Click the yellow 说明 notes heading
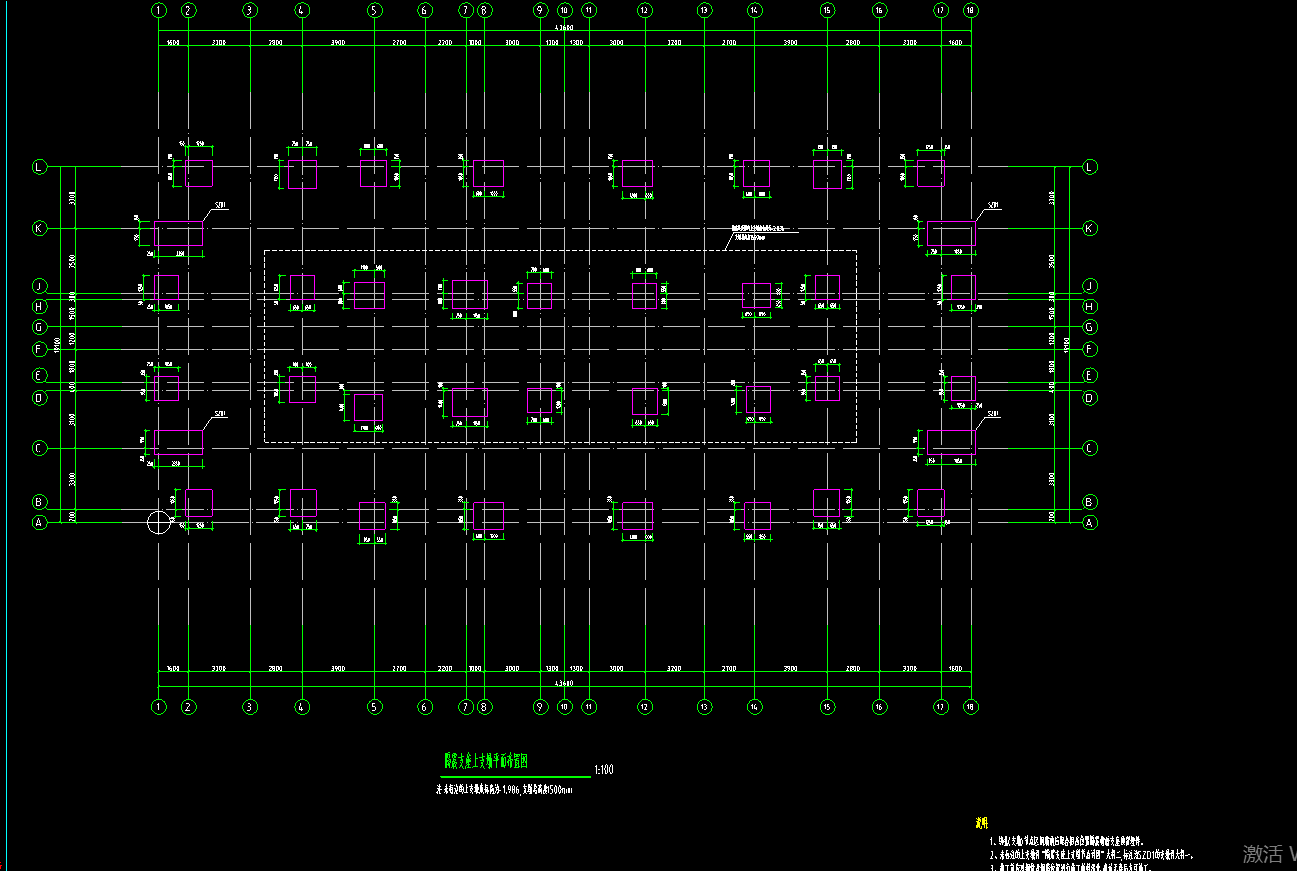 [x=982, y=823]
